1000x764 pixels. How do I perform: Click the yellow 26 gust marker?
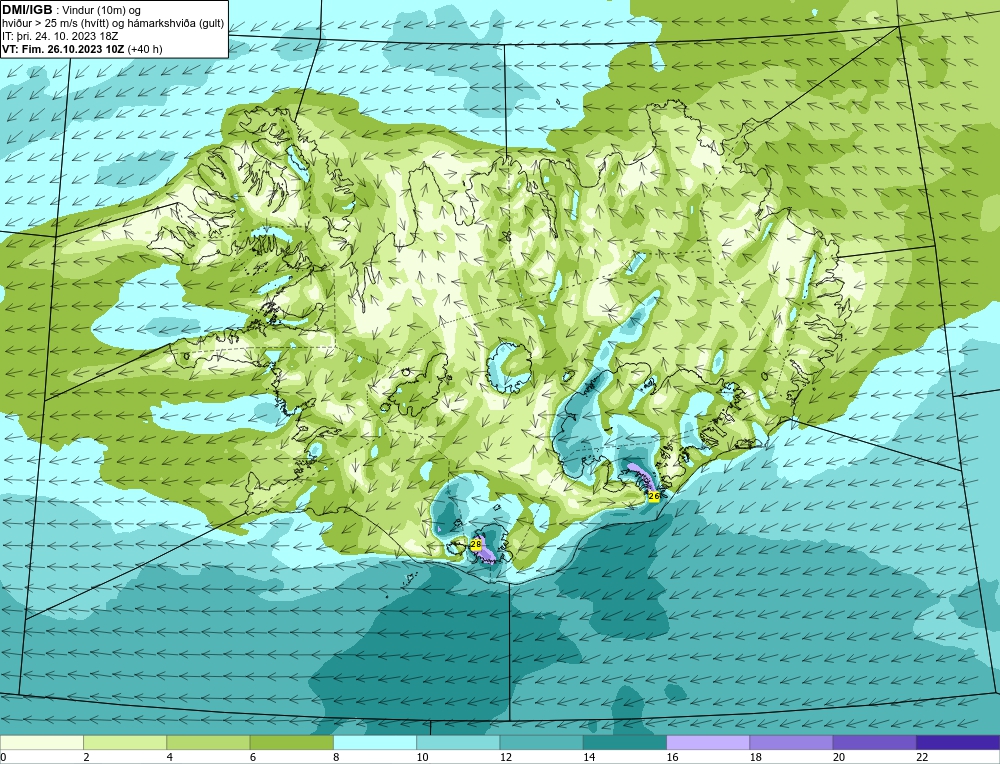coord(654,496)
